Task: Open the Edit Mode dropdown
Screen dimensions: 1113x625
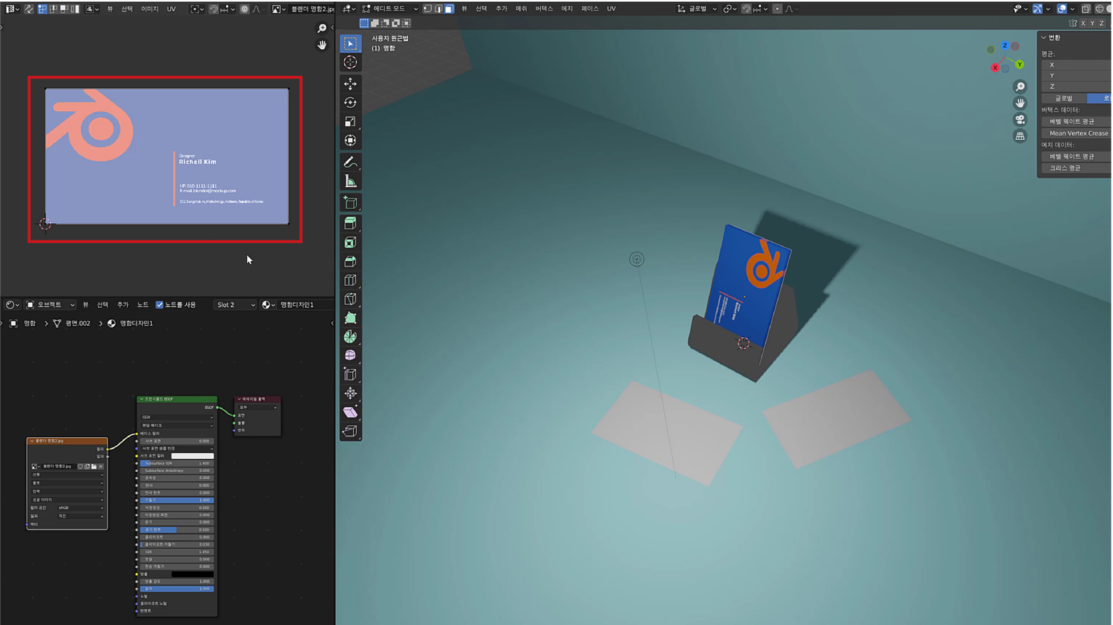Action: click(390, 9)
